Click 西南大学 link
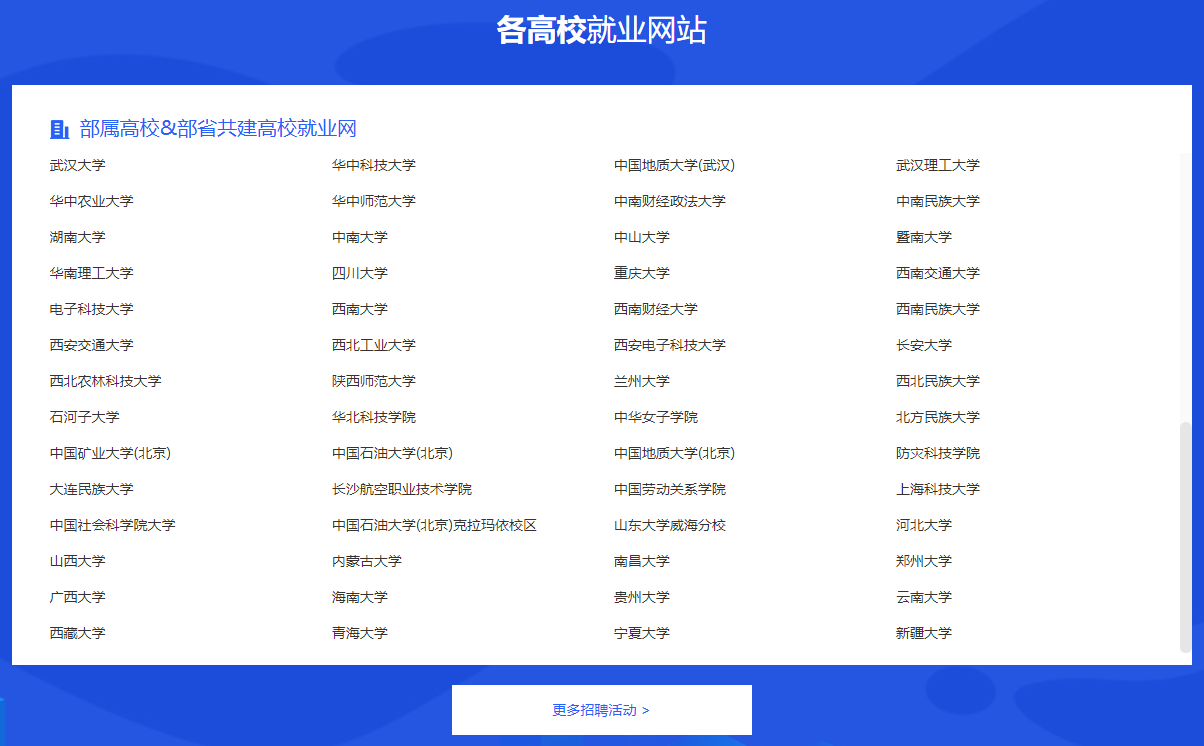Viewport: 1204px width, 746px height. 360,309
